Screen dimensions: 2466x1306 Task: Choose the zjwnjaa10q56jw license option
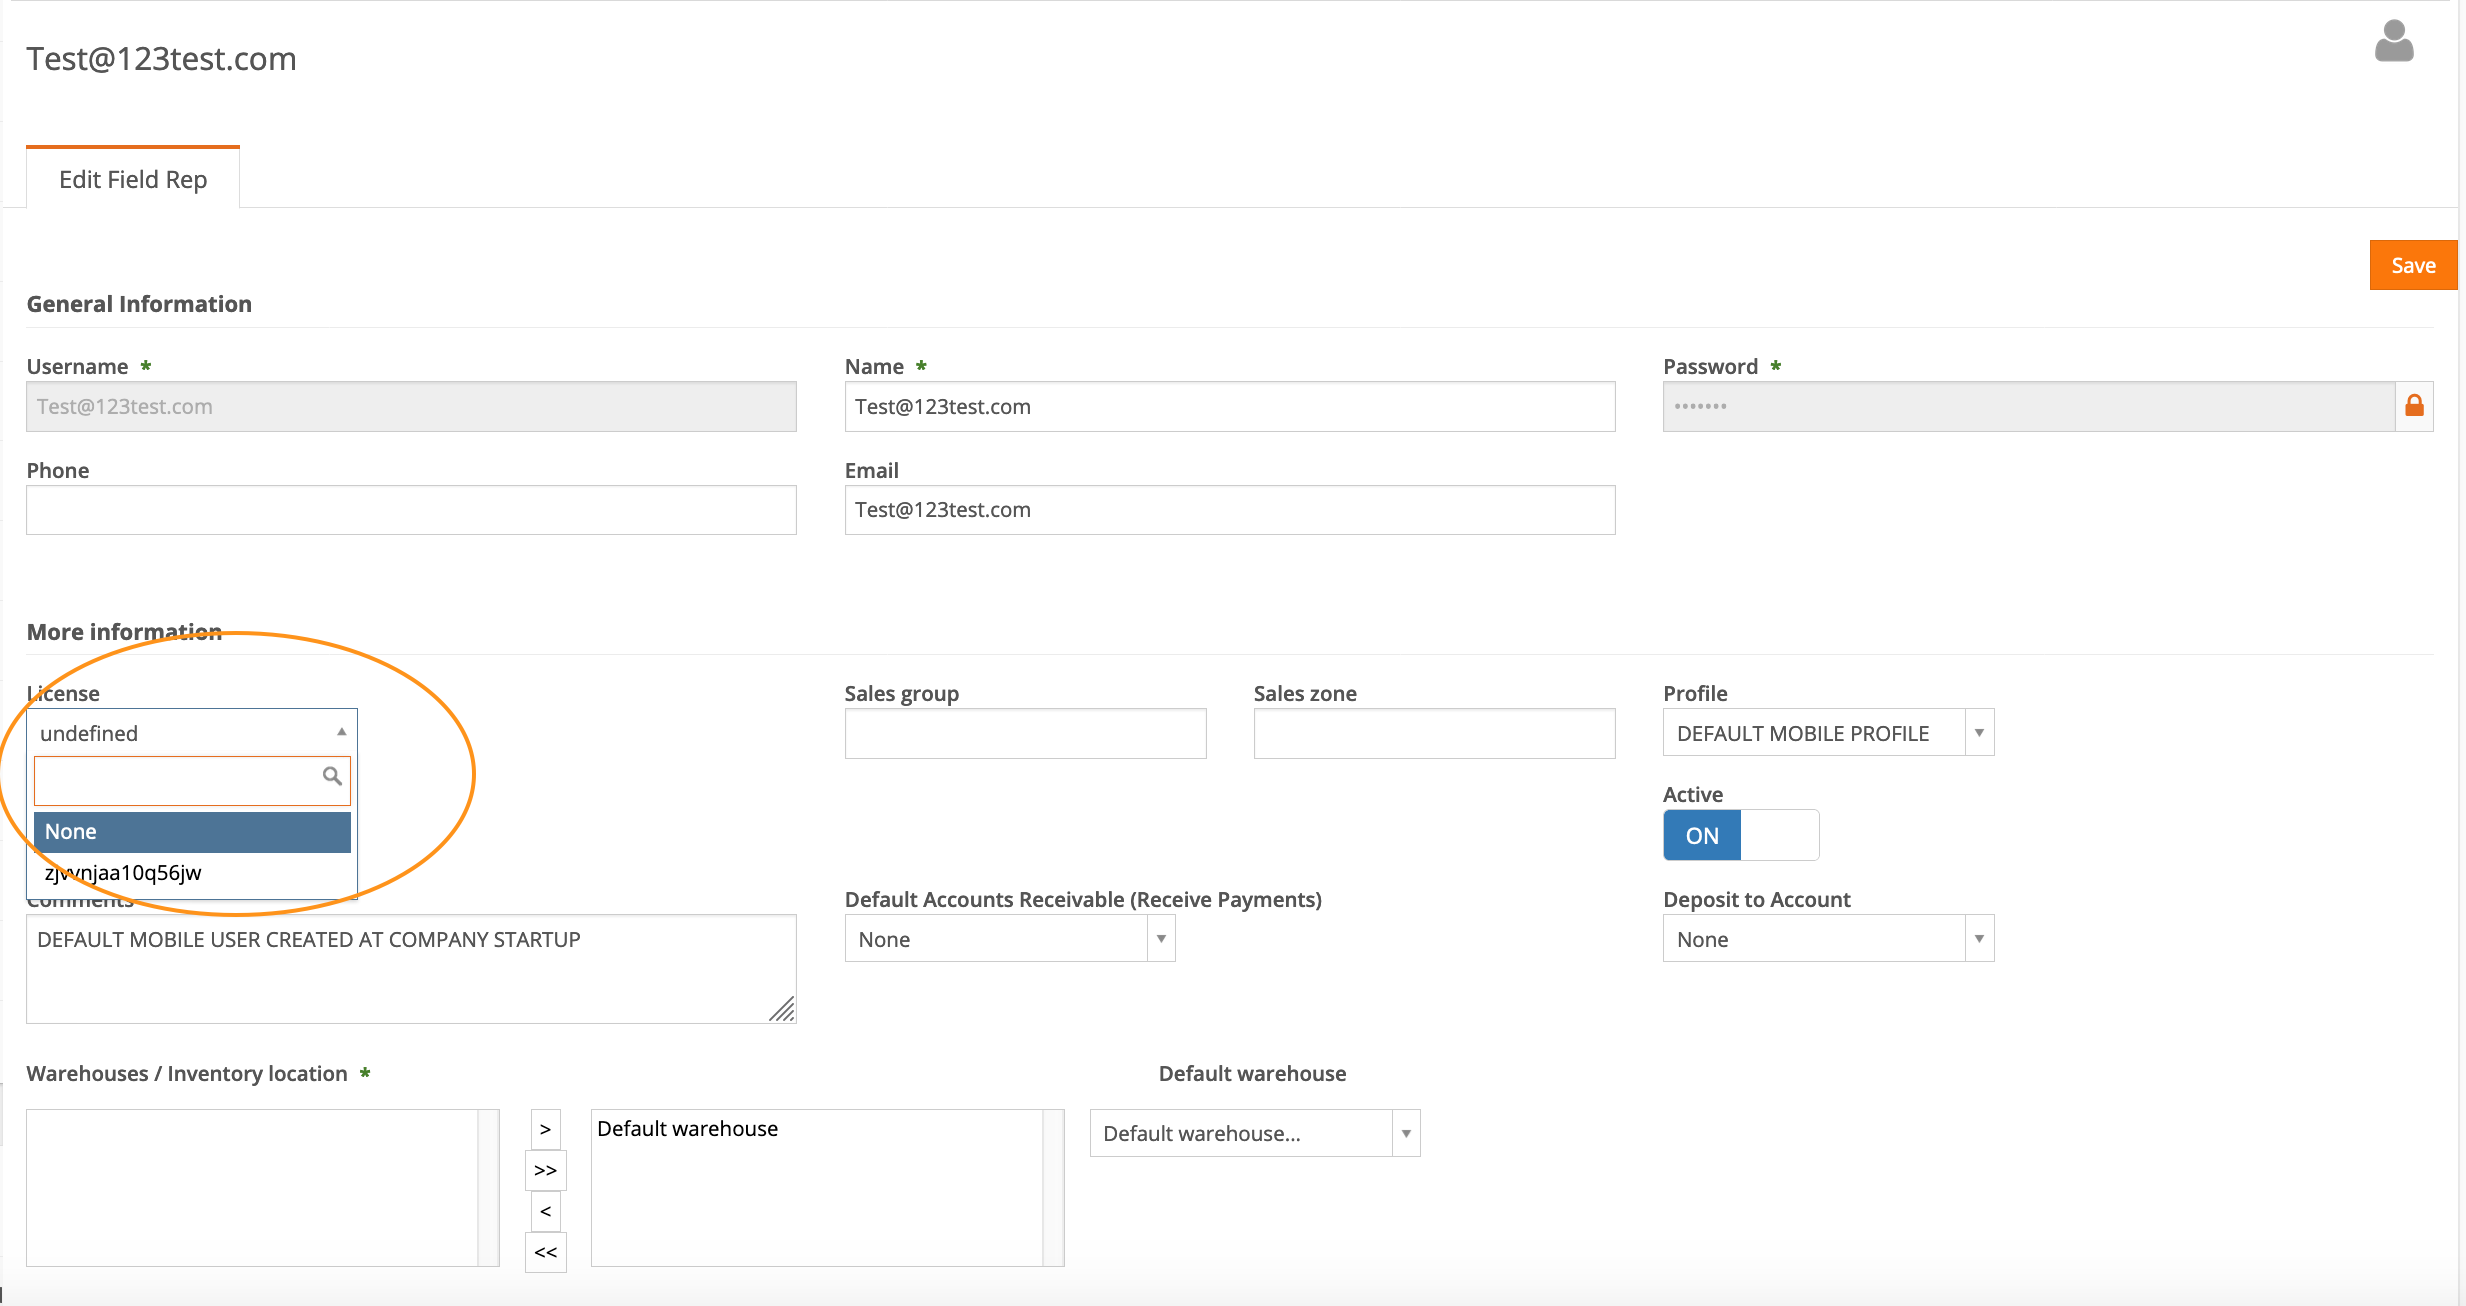click(x=124, y=873)
